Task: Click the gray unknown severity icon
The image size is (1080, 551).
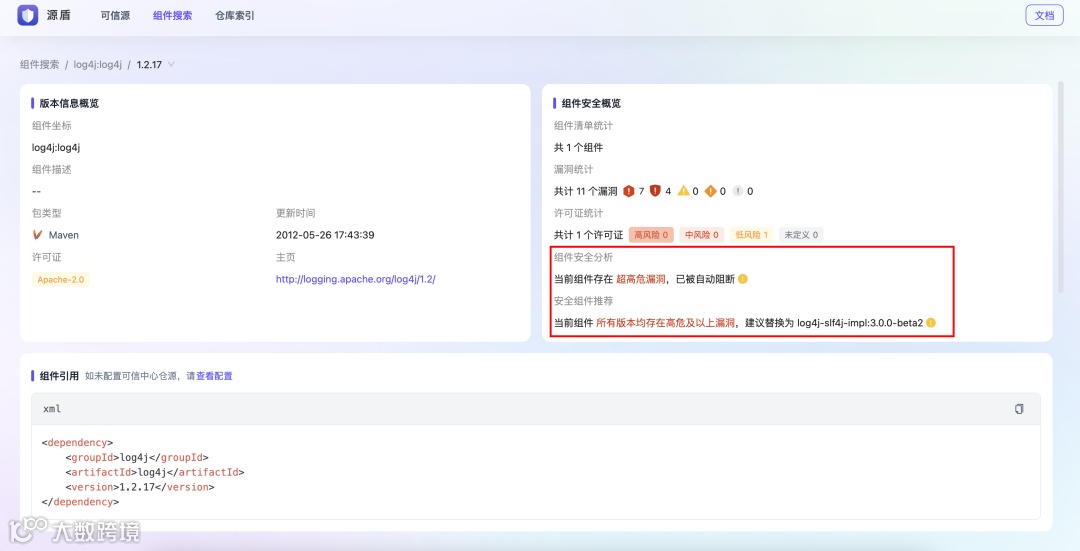Action: pos(738,191)
